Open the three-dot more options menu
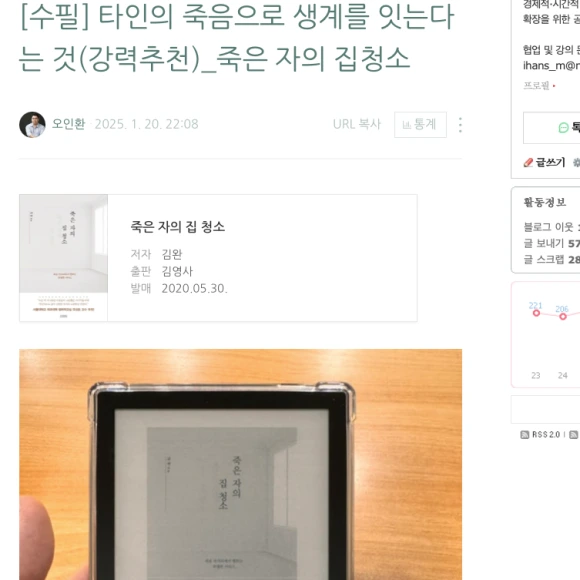 460,125
